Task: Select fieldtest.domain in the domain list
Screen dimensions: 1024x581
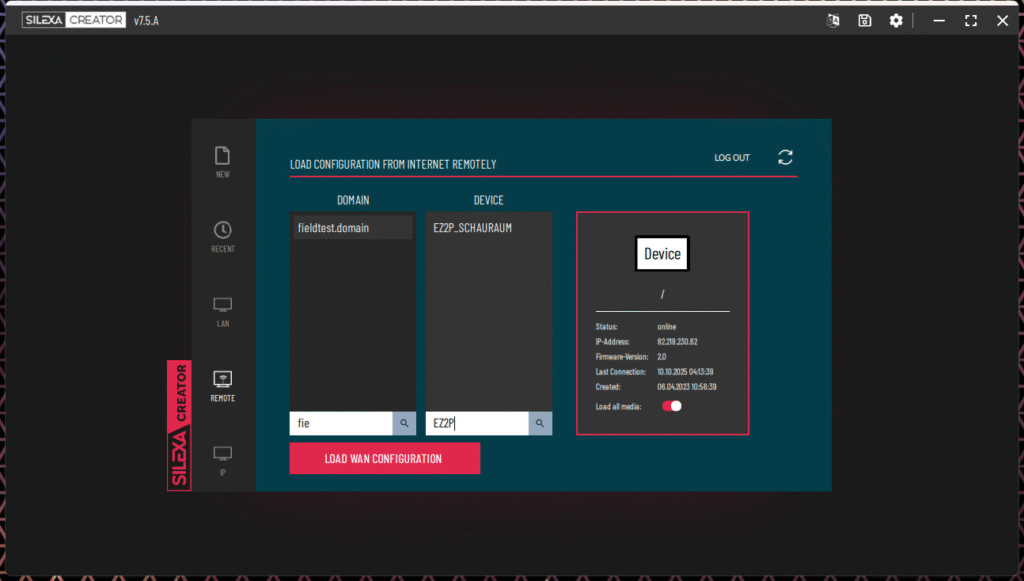Action: point(352,228)
